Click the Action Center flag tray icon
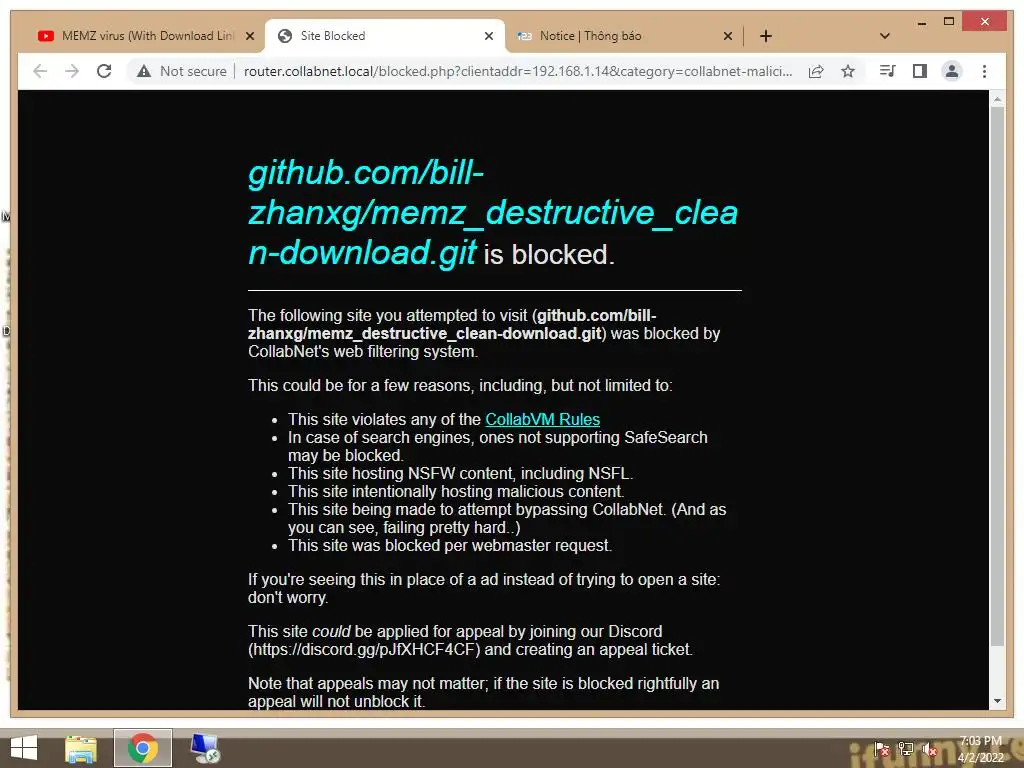The width and height of the screenshot is (1024, 768). (882, 749)
